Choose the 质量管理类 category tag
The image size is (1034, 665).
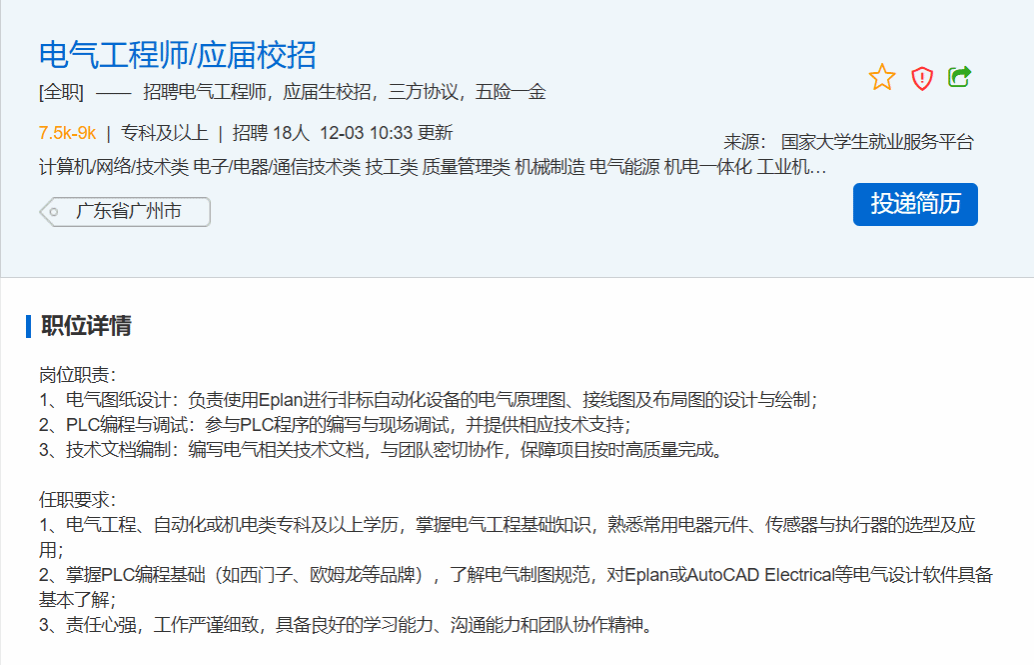(x=466, y=167)
